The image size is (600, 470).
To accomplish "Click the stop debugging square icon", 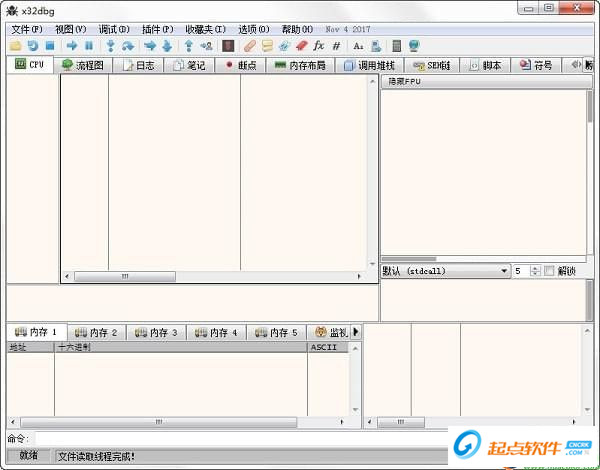I will pos(50,46).
